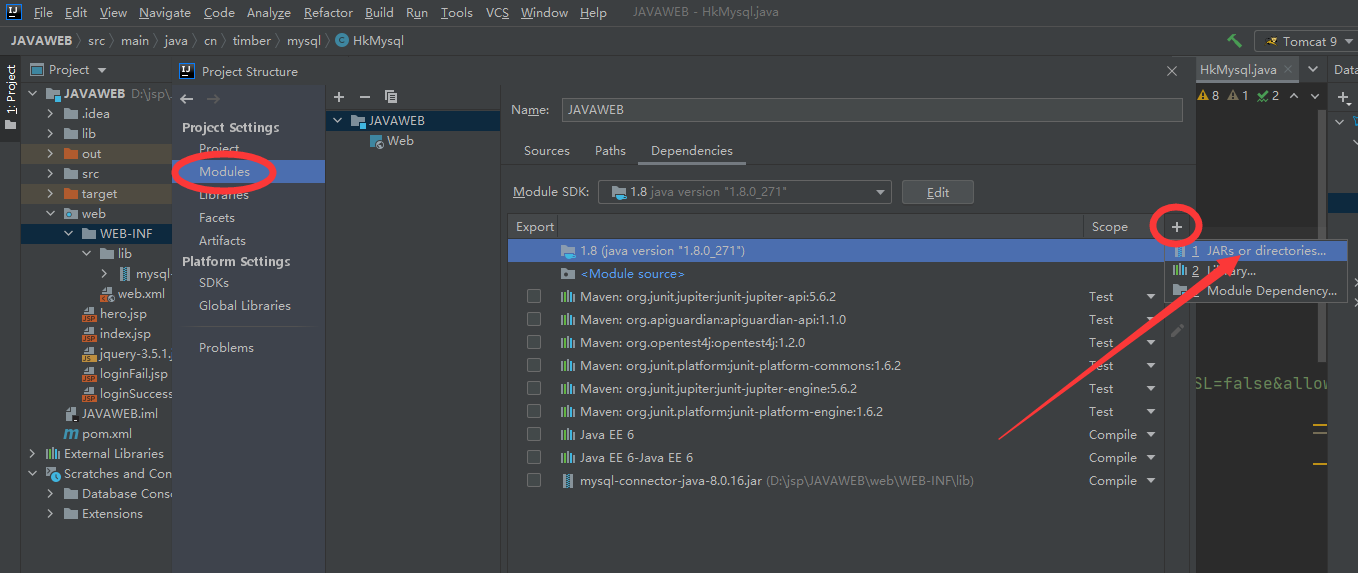The width and height of the screenshot is (1358, 573).
Task: Jump to previous highlighted error arrow
Action: (x=1293, y=96)
